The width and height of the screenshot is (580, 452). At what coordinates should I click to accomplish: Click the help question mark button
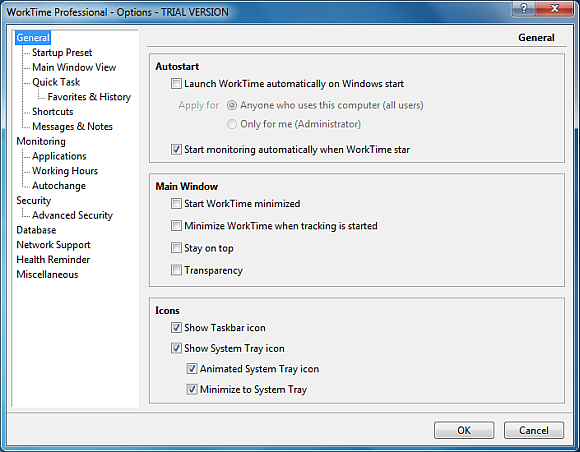pyautogui.click(x=524, y=8)
